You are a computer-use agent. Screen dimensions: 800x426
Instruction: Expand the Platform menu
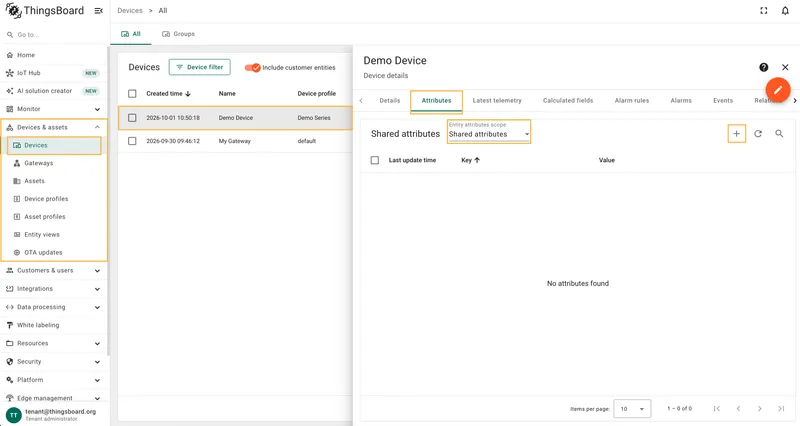point(55,380)
